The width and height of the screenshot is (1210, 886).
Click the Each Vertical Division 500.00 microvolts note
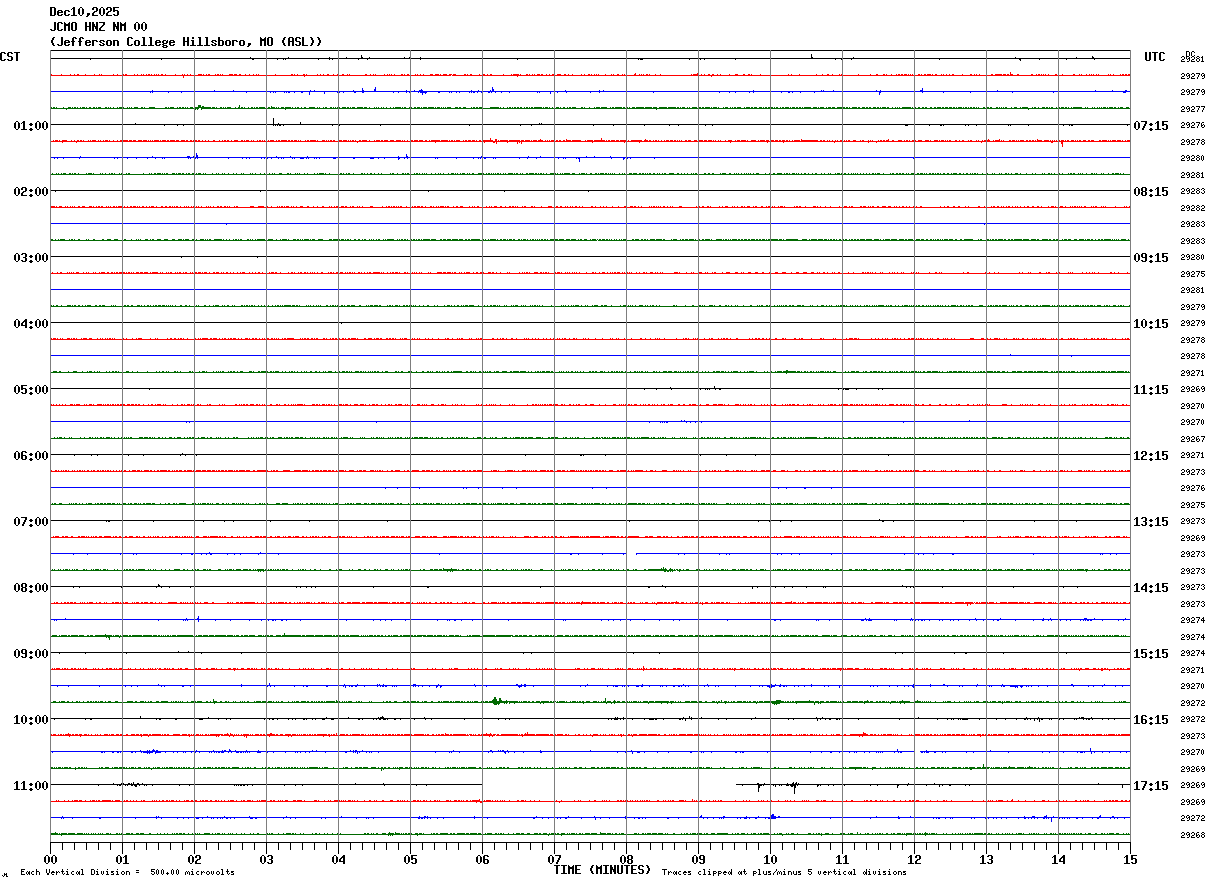pos(127,873)
